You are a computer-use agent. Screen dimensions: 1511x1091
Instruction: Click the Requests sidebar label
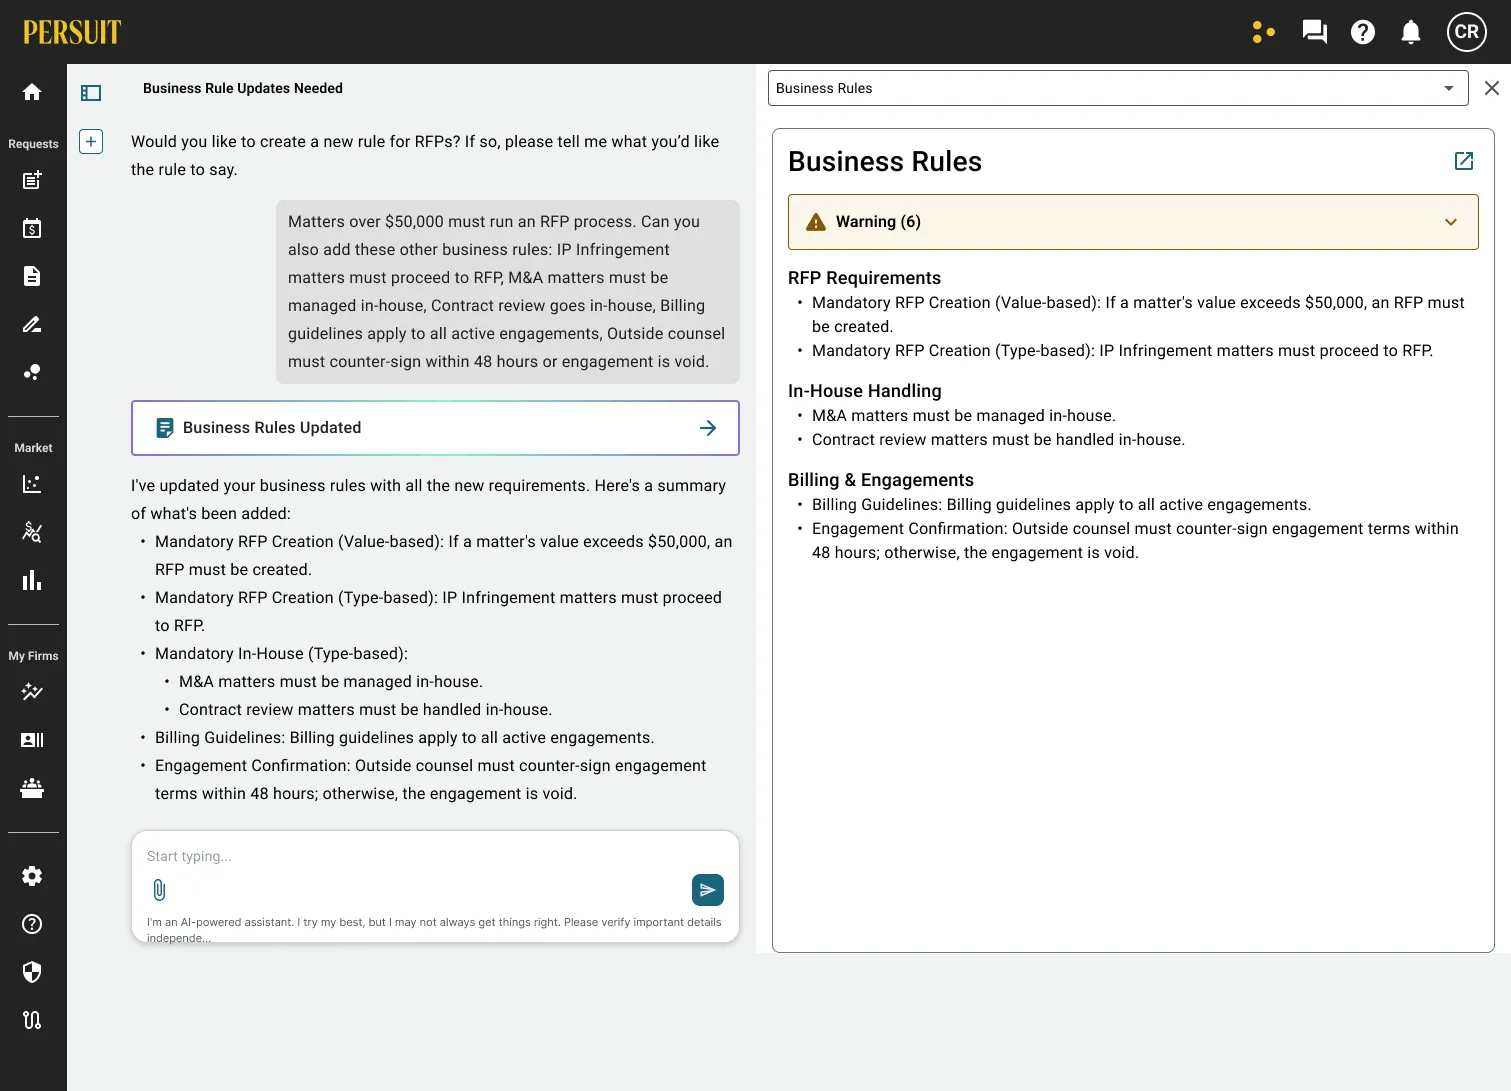[x=33, y=144]
